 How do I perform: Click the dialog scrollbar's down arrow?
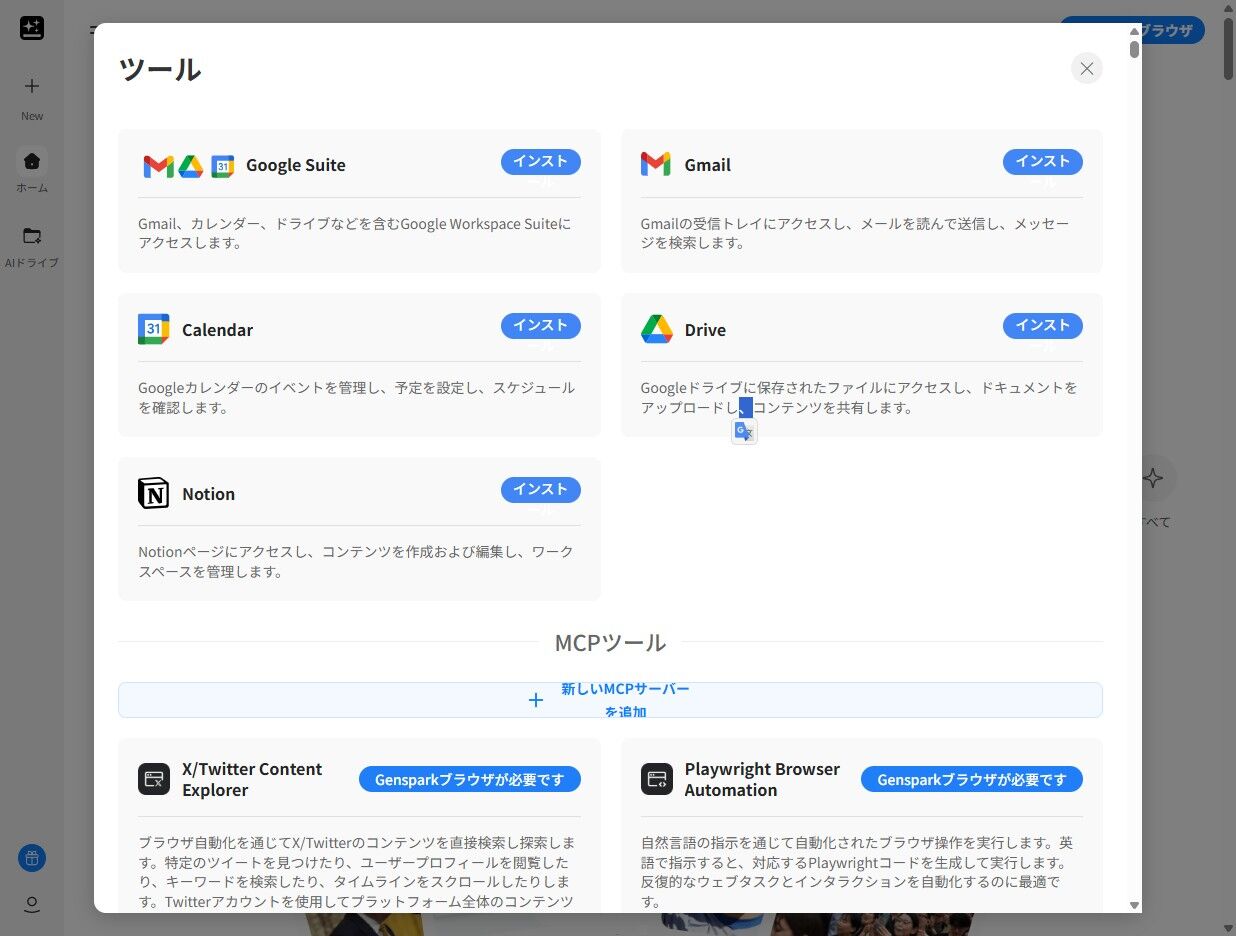click(1134, 905)
